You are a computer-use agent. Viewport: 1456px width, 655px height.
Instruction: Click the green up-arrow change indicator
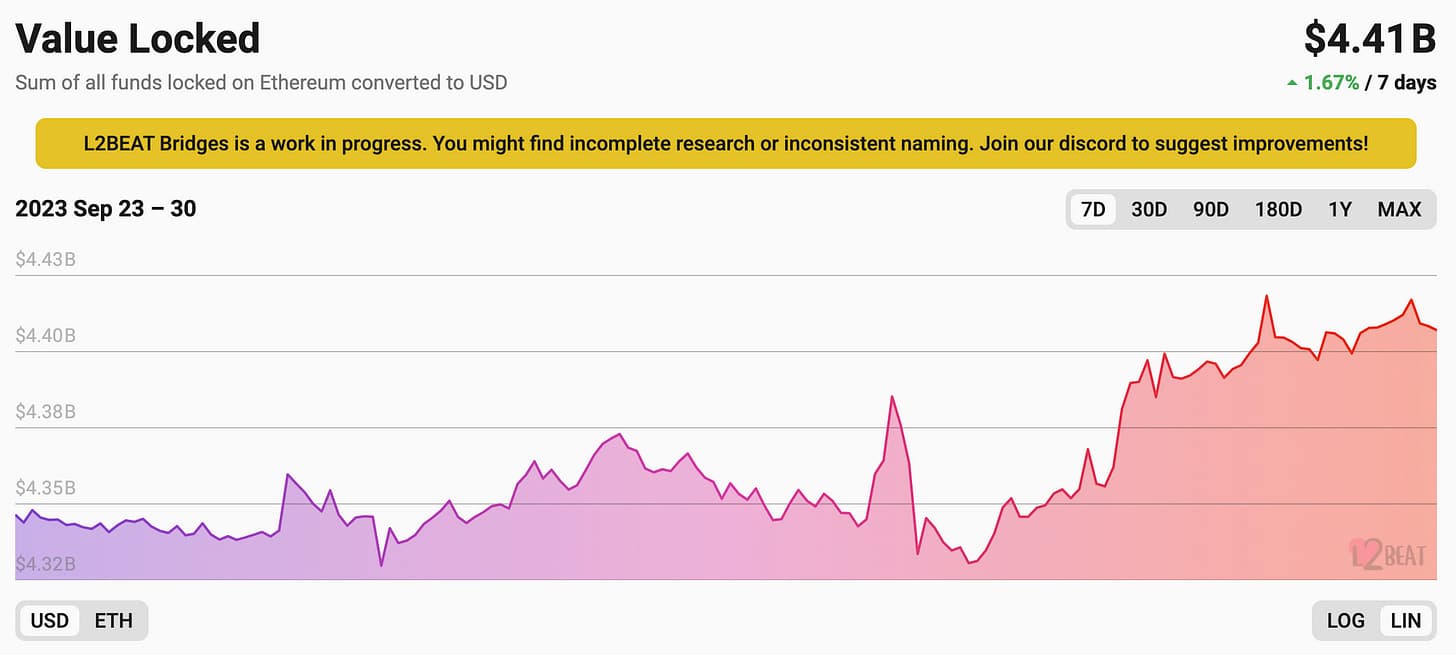click(1292, 83)
